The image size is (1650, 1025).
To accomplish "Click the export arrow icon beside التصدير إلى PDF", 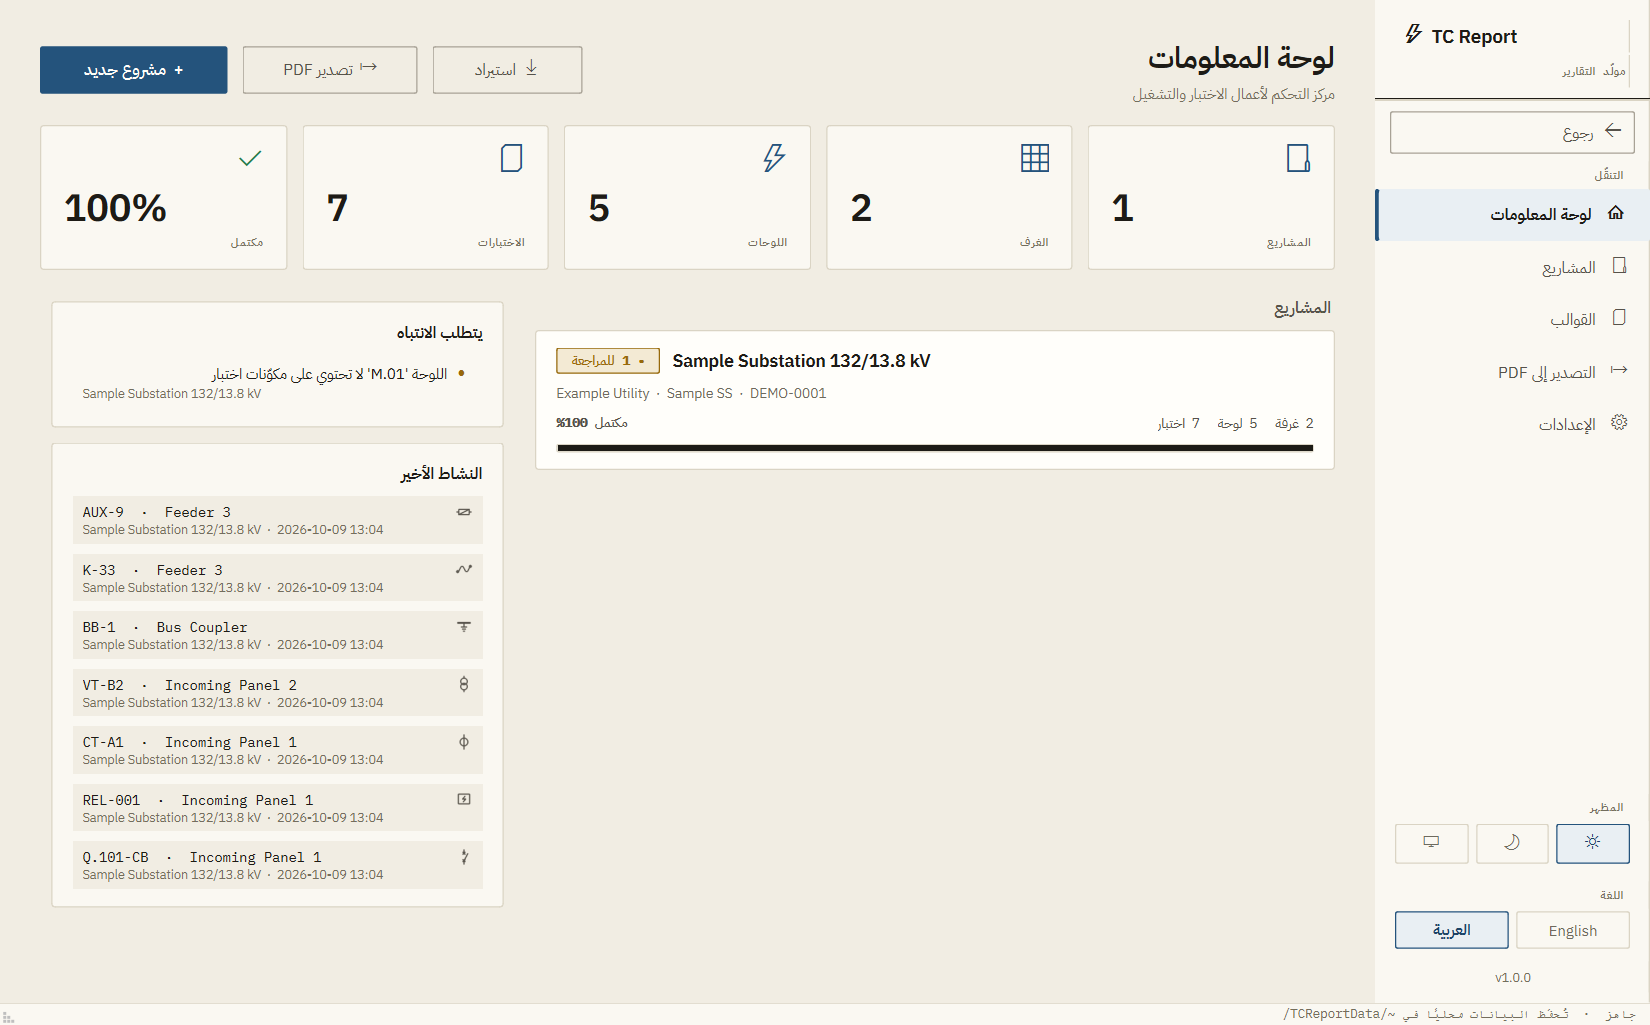I will (1619, 371).
